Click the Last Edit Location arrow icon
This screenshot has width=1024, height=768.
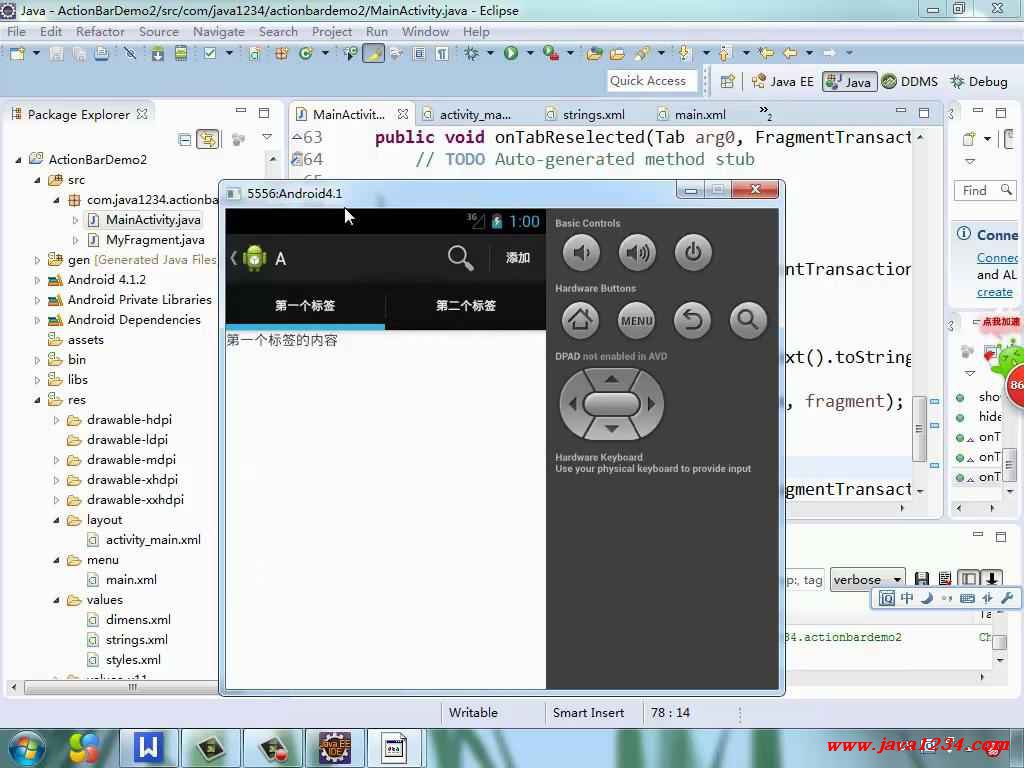pyautogui.click(x=766, y=53)
